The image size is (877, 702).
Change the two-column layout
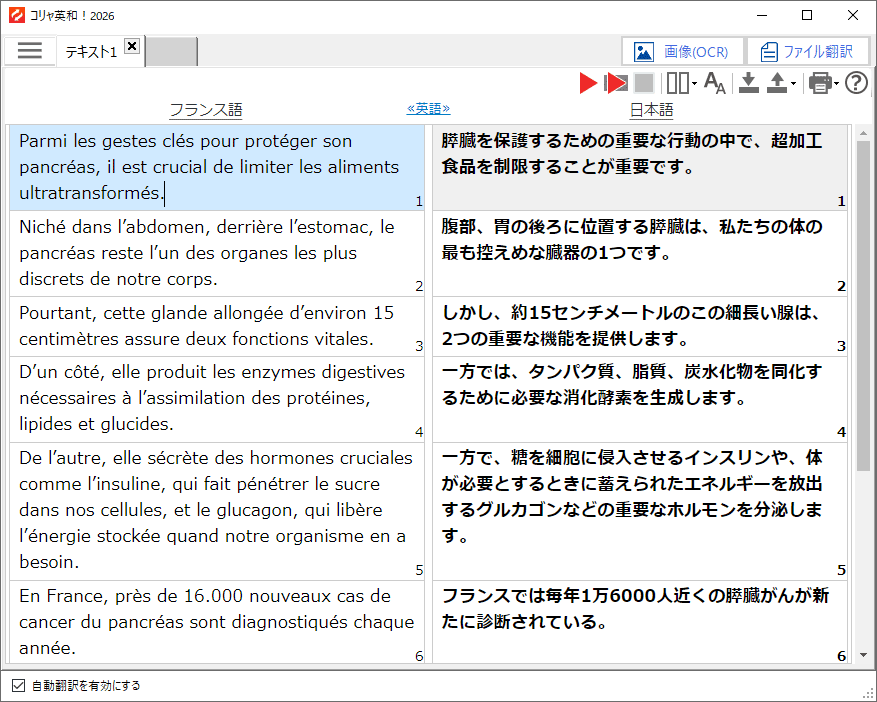click(x=677, y=83)
